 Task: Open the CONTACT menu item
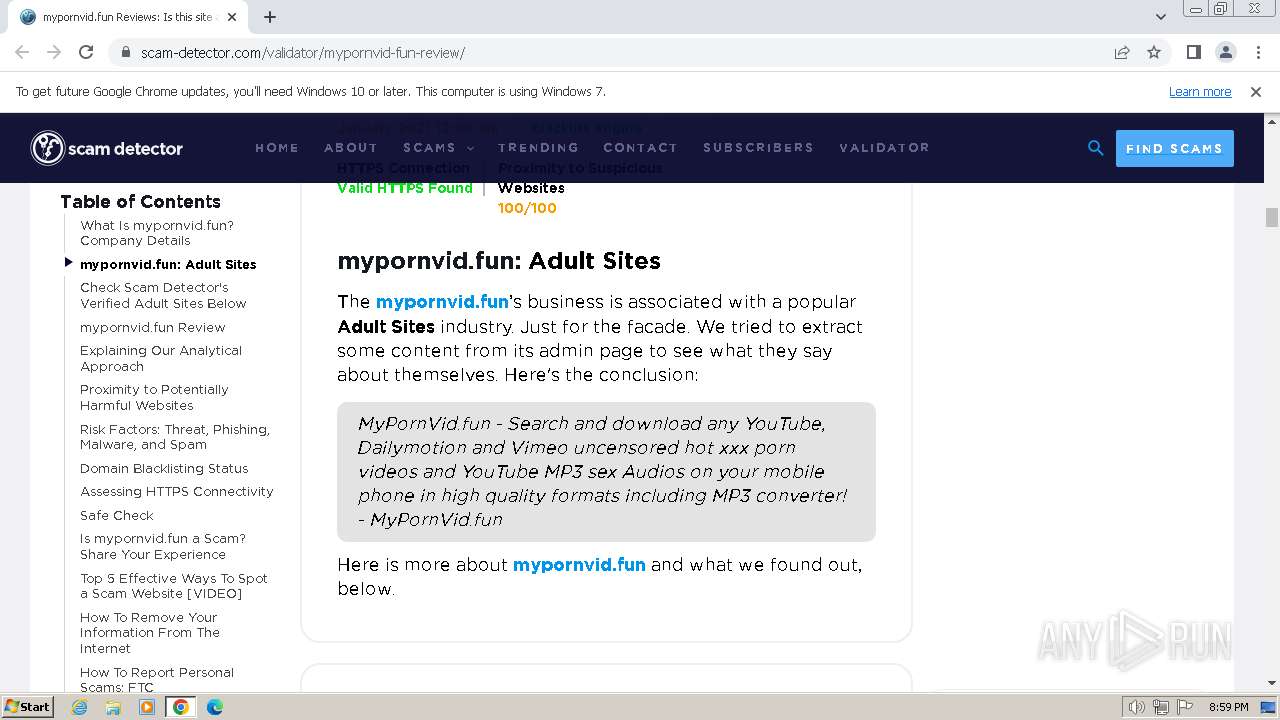click(x=640, y=147)
